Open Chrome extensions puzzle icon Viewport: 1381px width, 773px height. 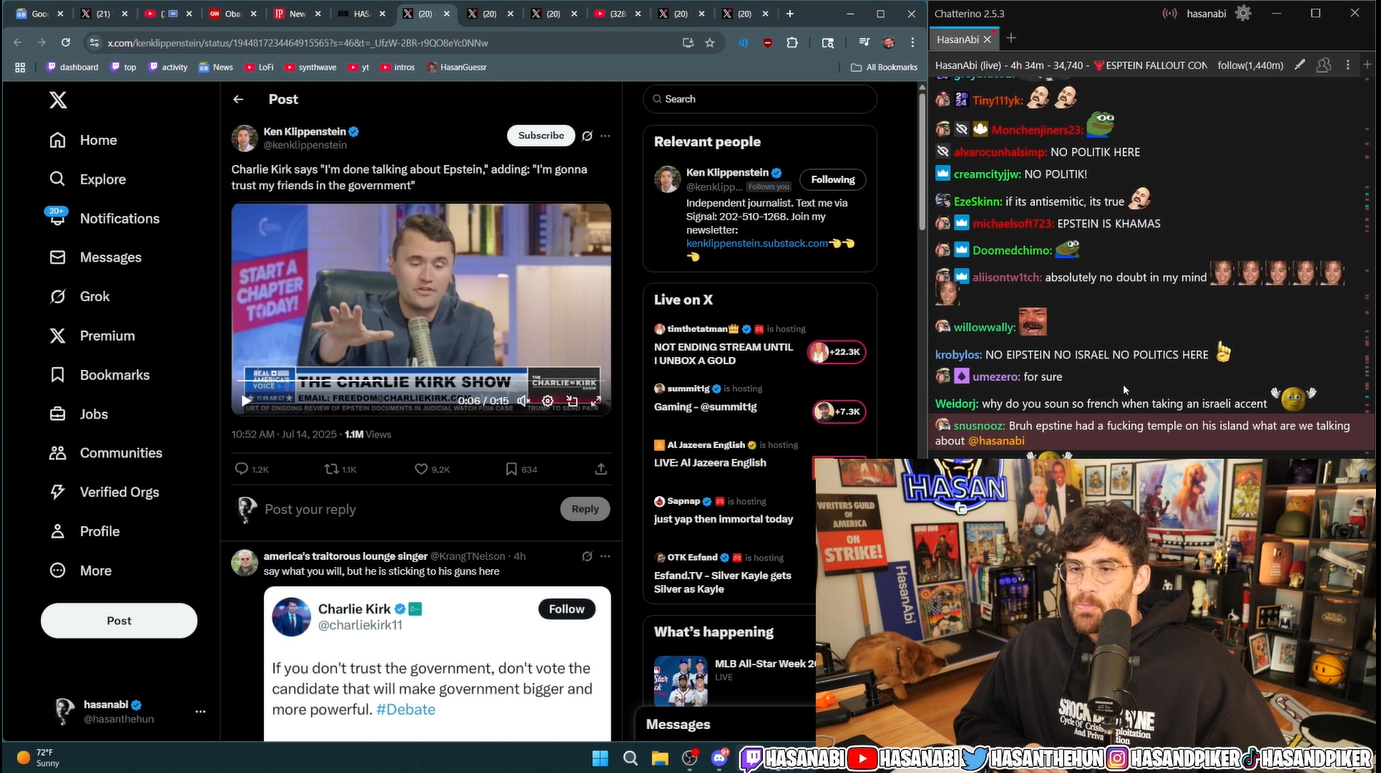tap(792, 43)
